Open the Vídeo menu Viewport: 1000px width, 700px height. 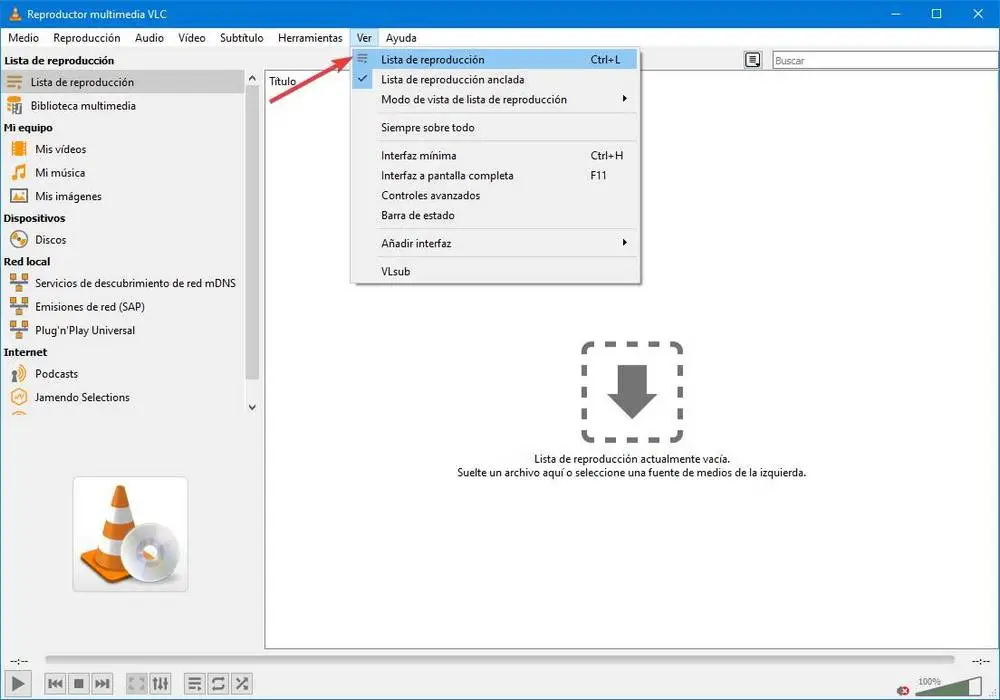[x=192, y=38]
